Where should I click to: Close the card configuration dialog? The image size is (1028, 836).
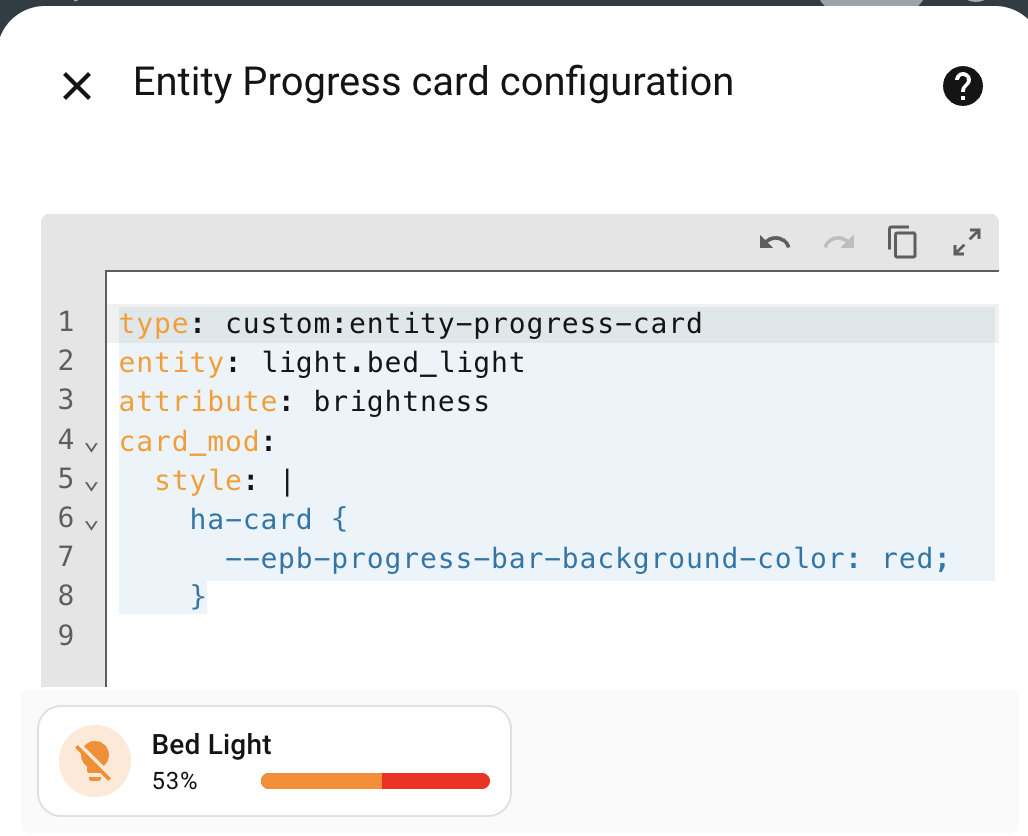tap(77, 87)
